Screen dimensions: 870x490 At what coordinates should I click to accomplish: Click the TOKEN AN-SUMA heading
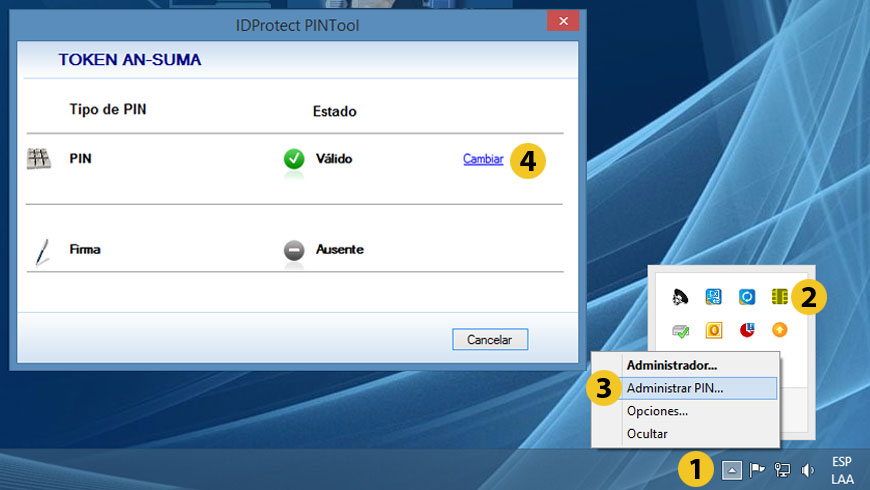click(x=130, y=60)
